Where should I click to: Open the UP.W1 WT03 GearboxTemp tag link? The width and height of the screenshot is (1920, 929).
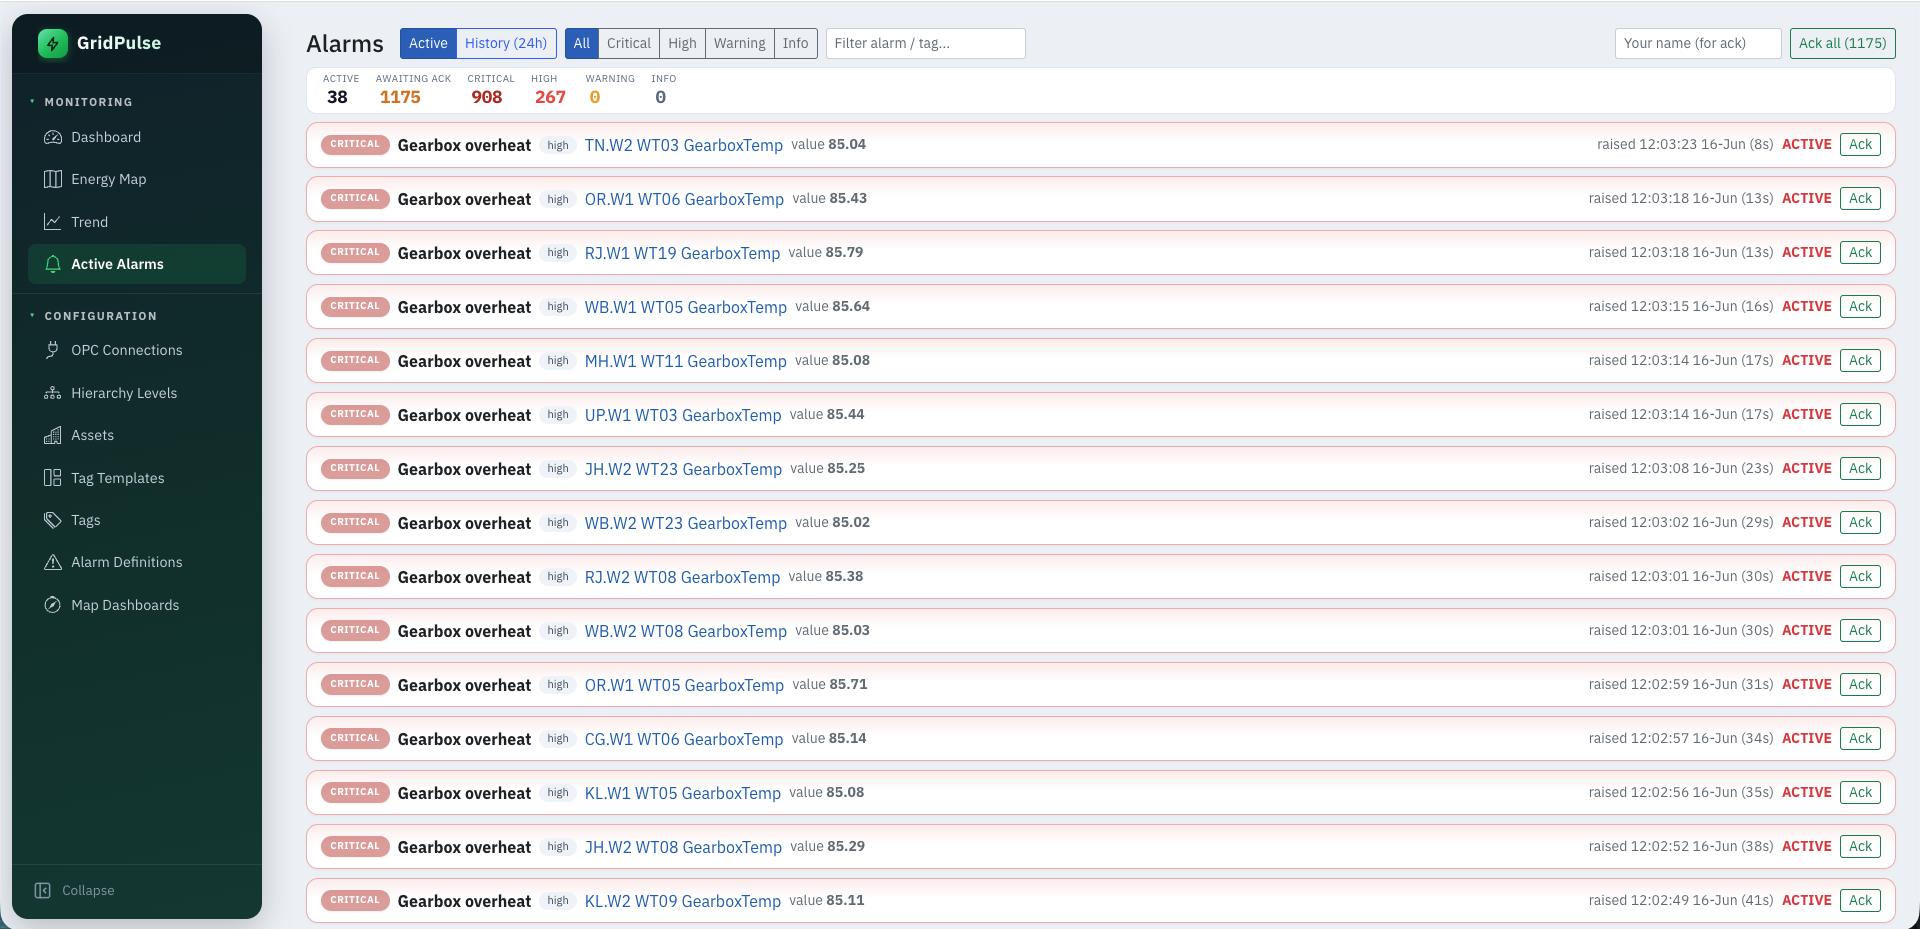(x=683, y=415)
